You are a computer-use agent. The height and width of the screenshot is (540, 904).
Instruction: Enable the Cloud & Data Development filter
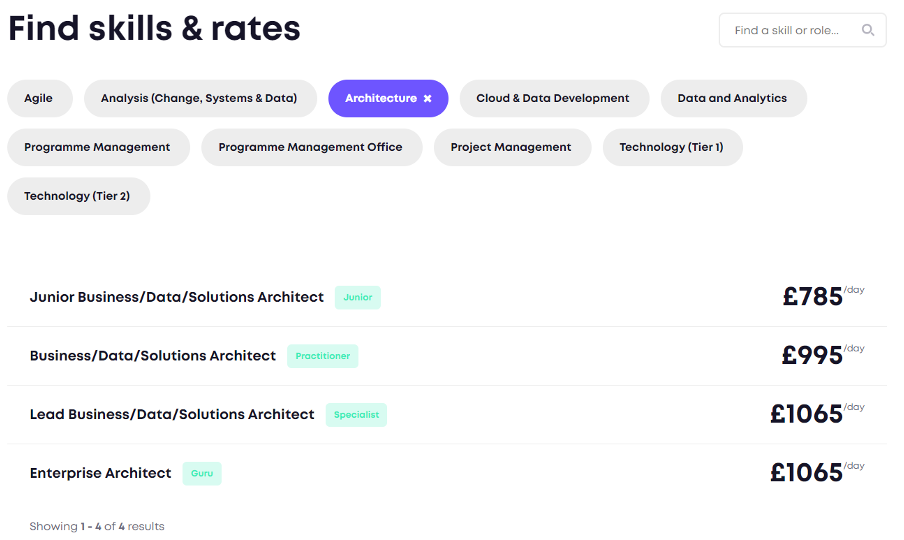click(553, 98)
